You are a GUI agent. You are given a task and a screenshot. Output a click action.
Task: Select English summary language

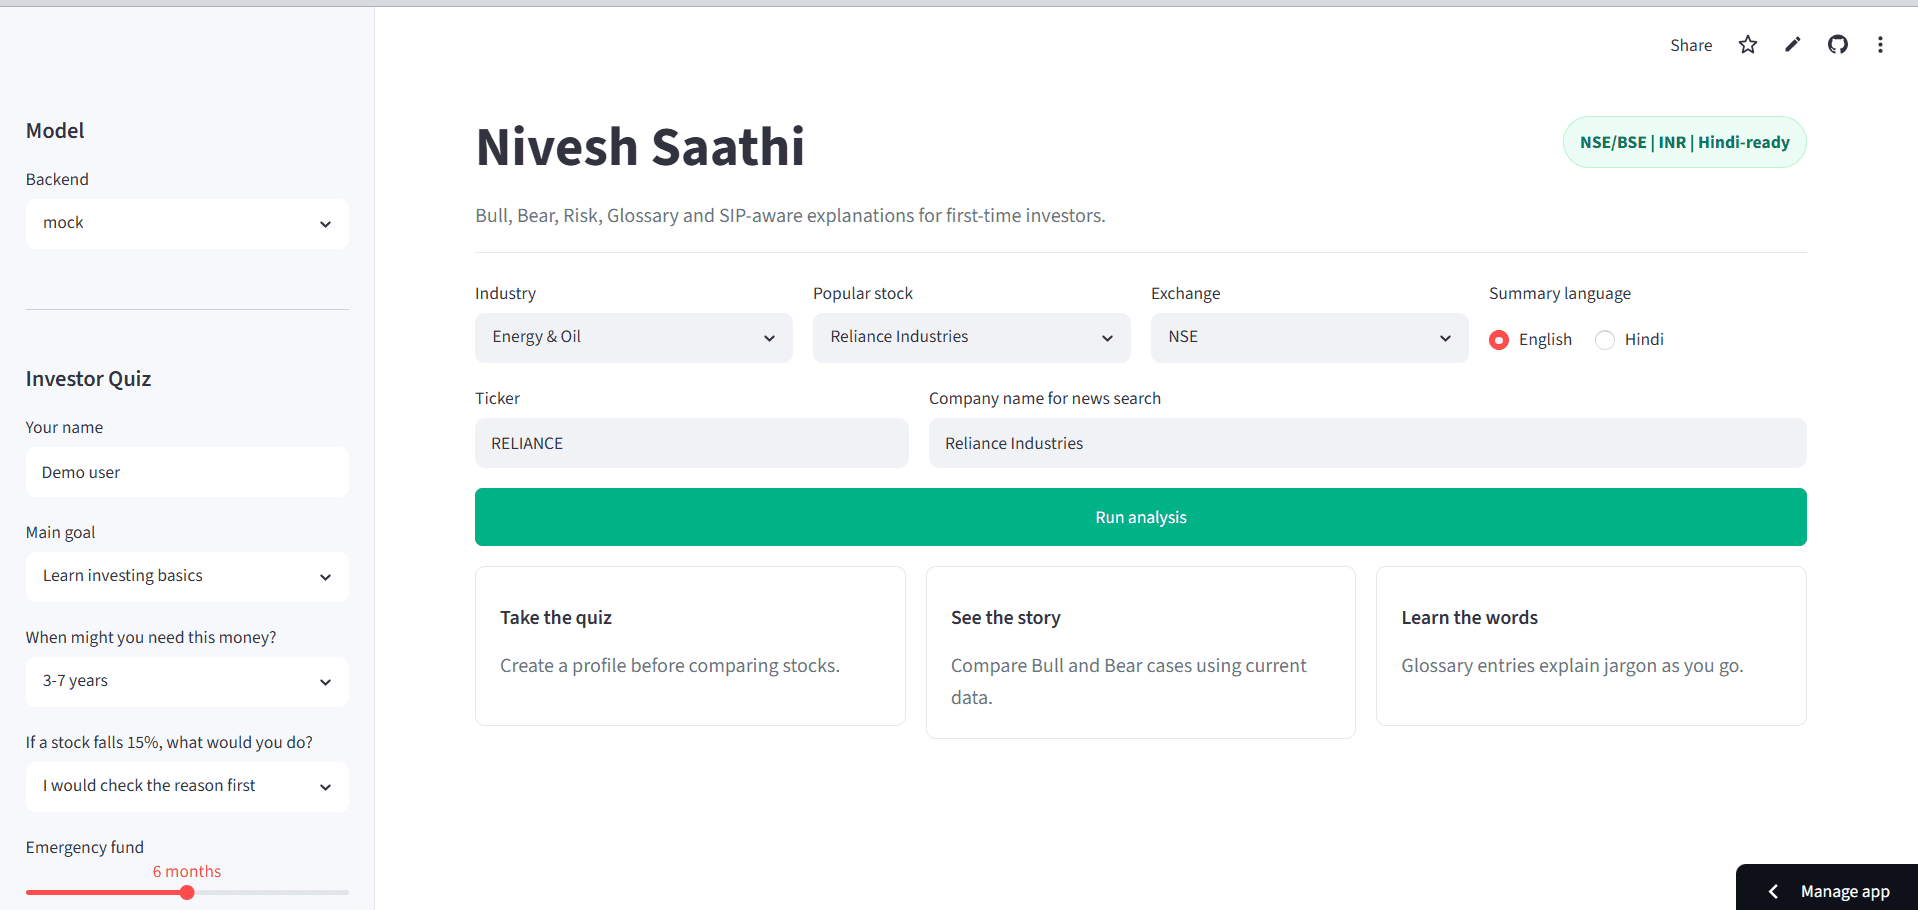point(1530,340)
